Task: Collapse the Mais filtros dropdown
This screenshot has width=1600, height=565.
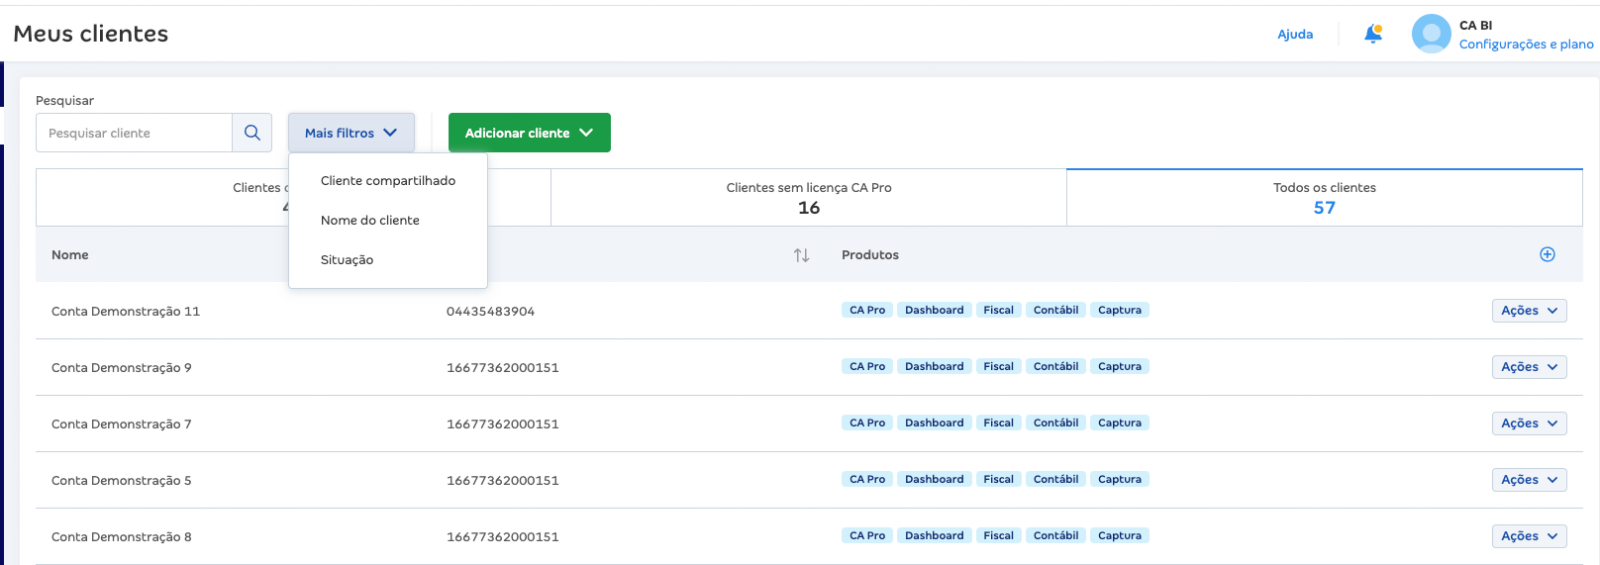Action: pos(351,133)
